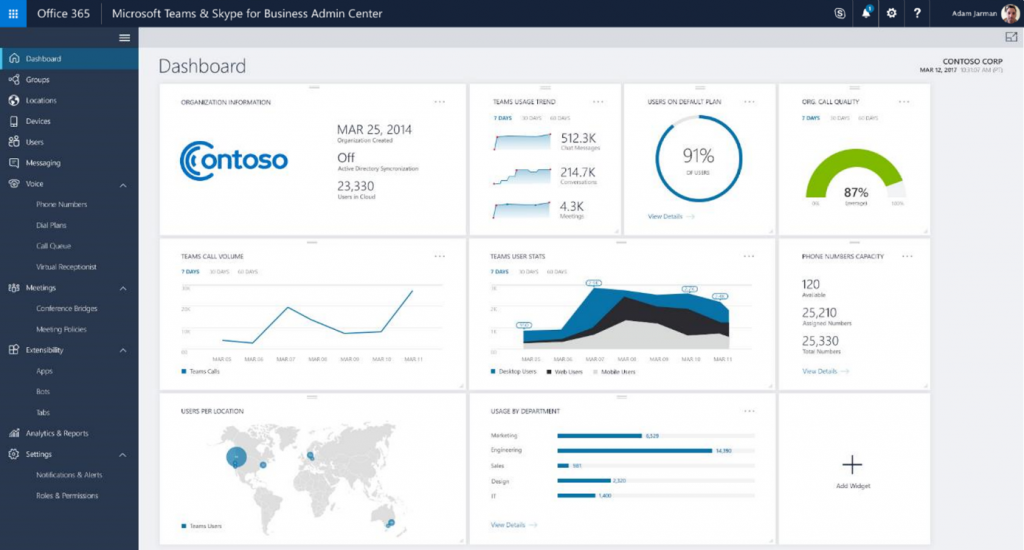This screenshot has width=1024, height=550.
Task: Click the large North America user bubble
Action: coord(236,457)
